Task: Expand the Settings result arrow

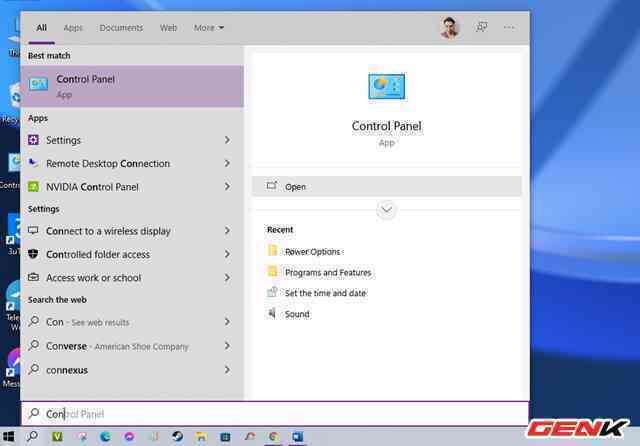Action: click(x=227, y=140)
